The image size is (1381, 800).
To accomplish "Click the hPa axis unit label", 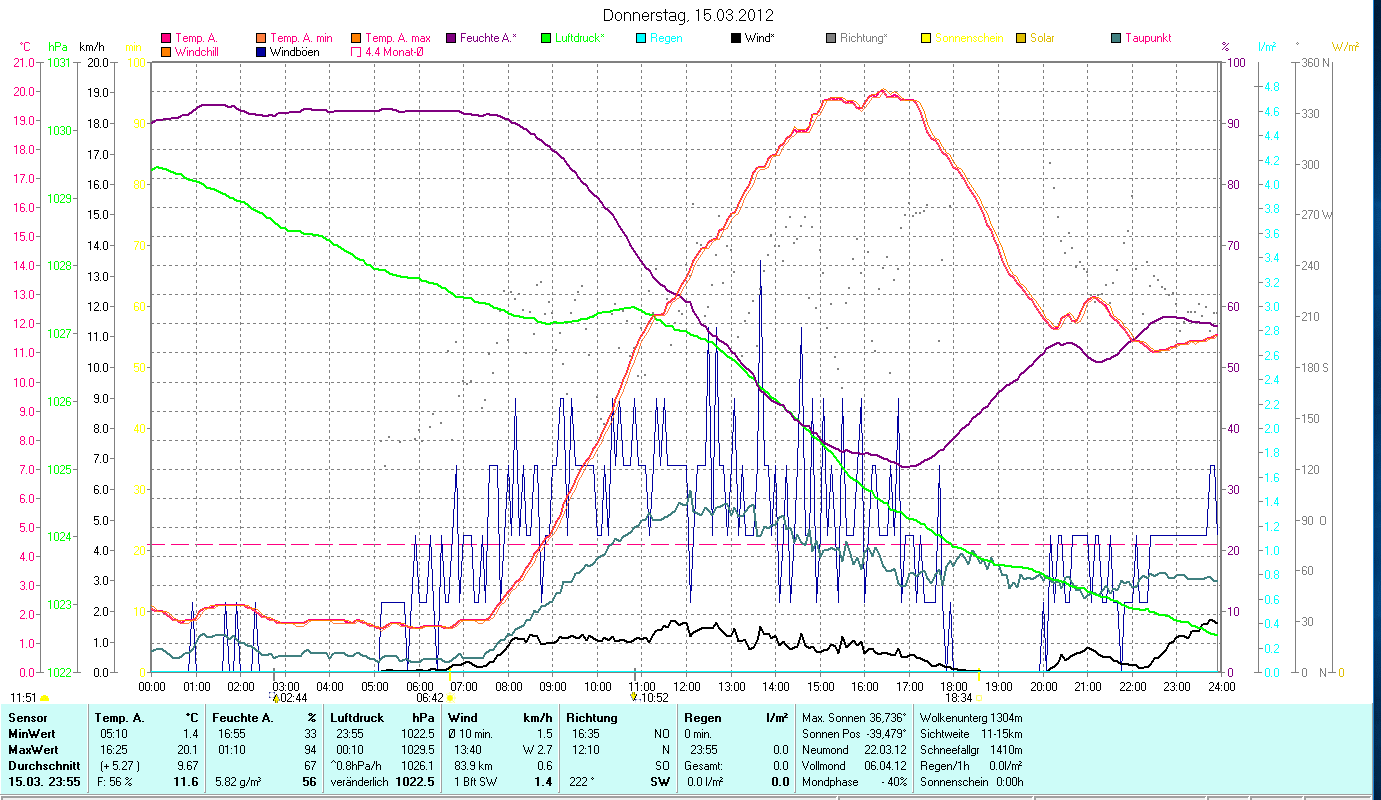I will coord(58,47).
